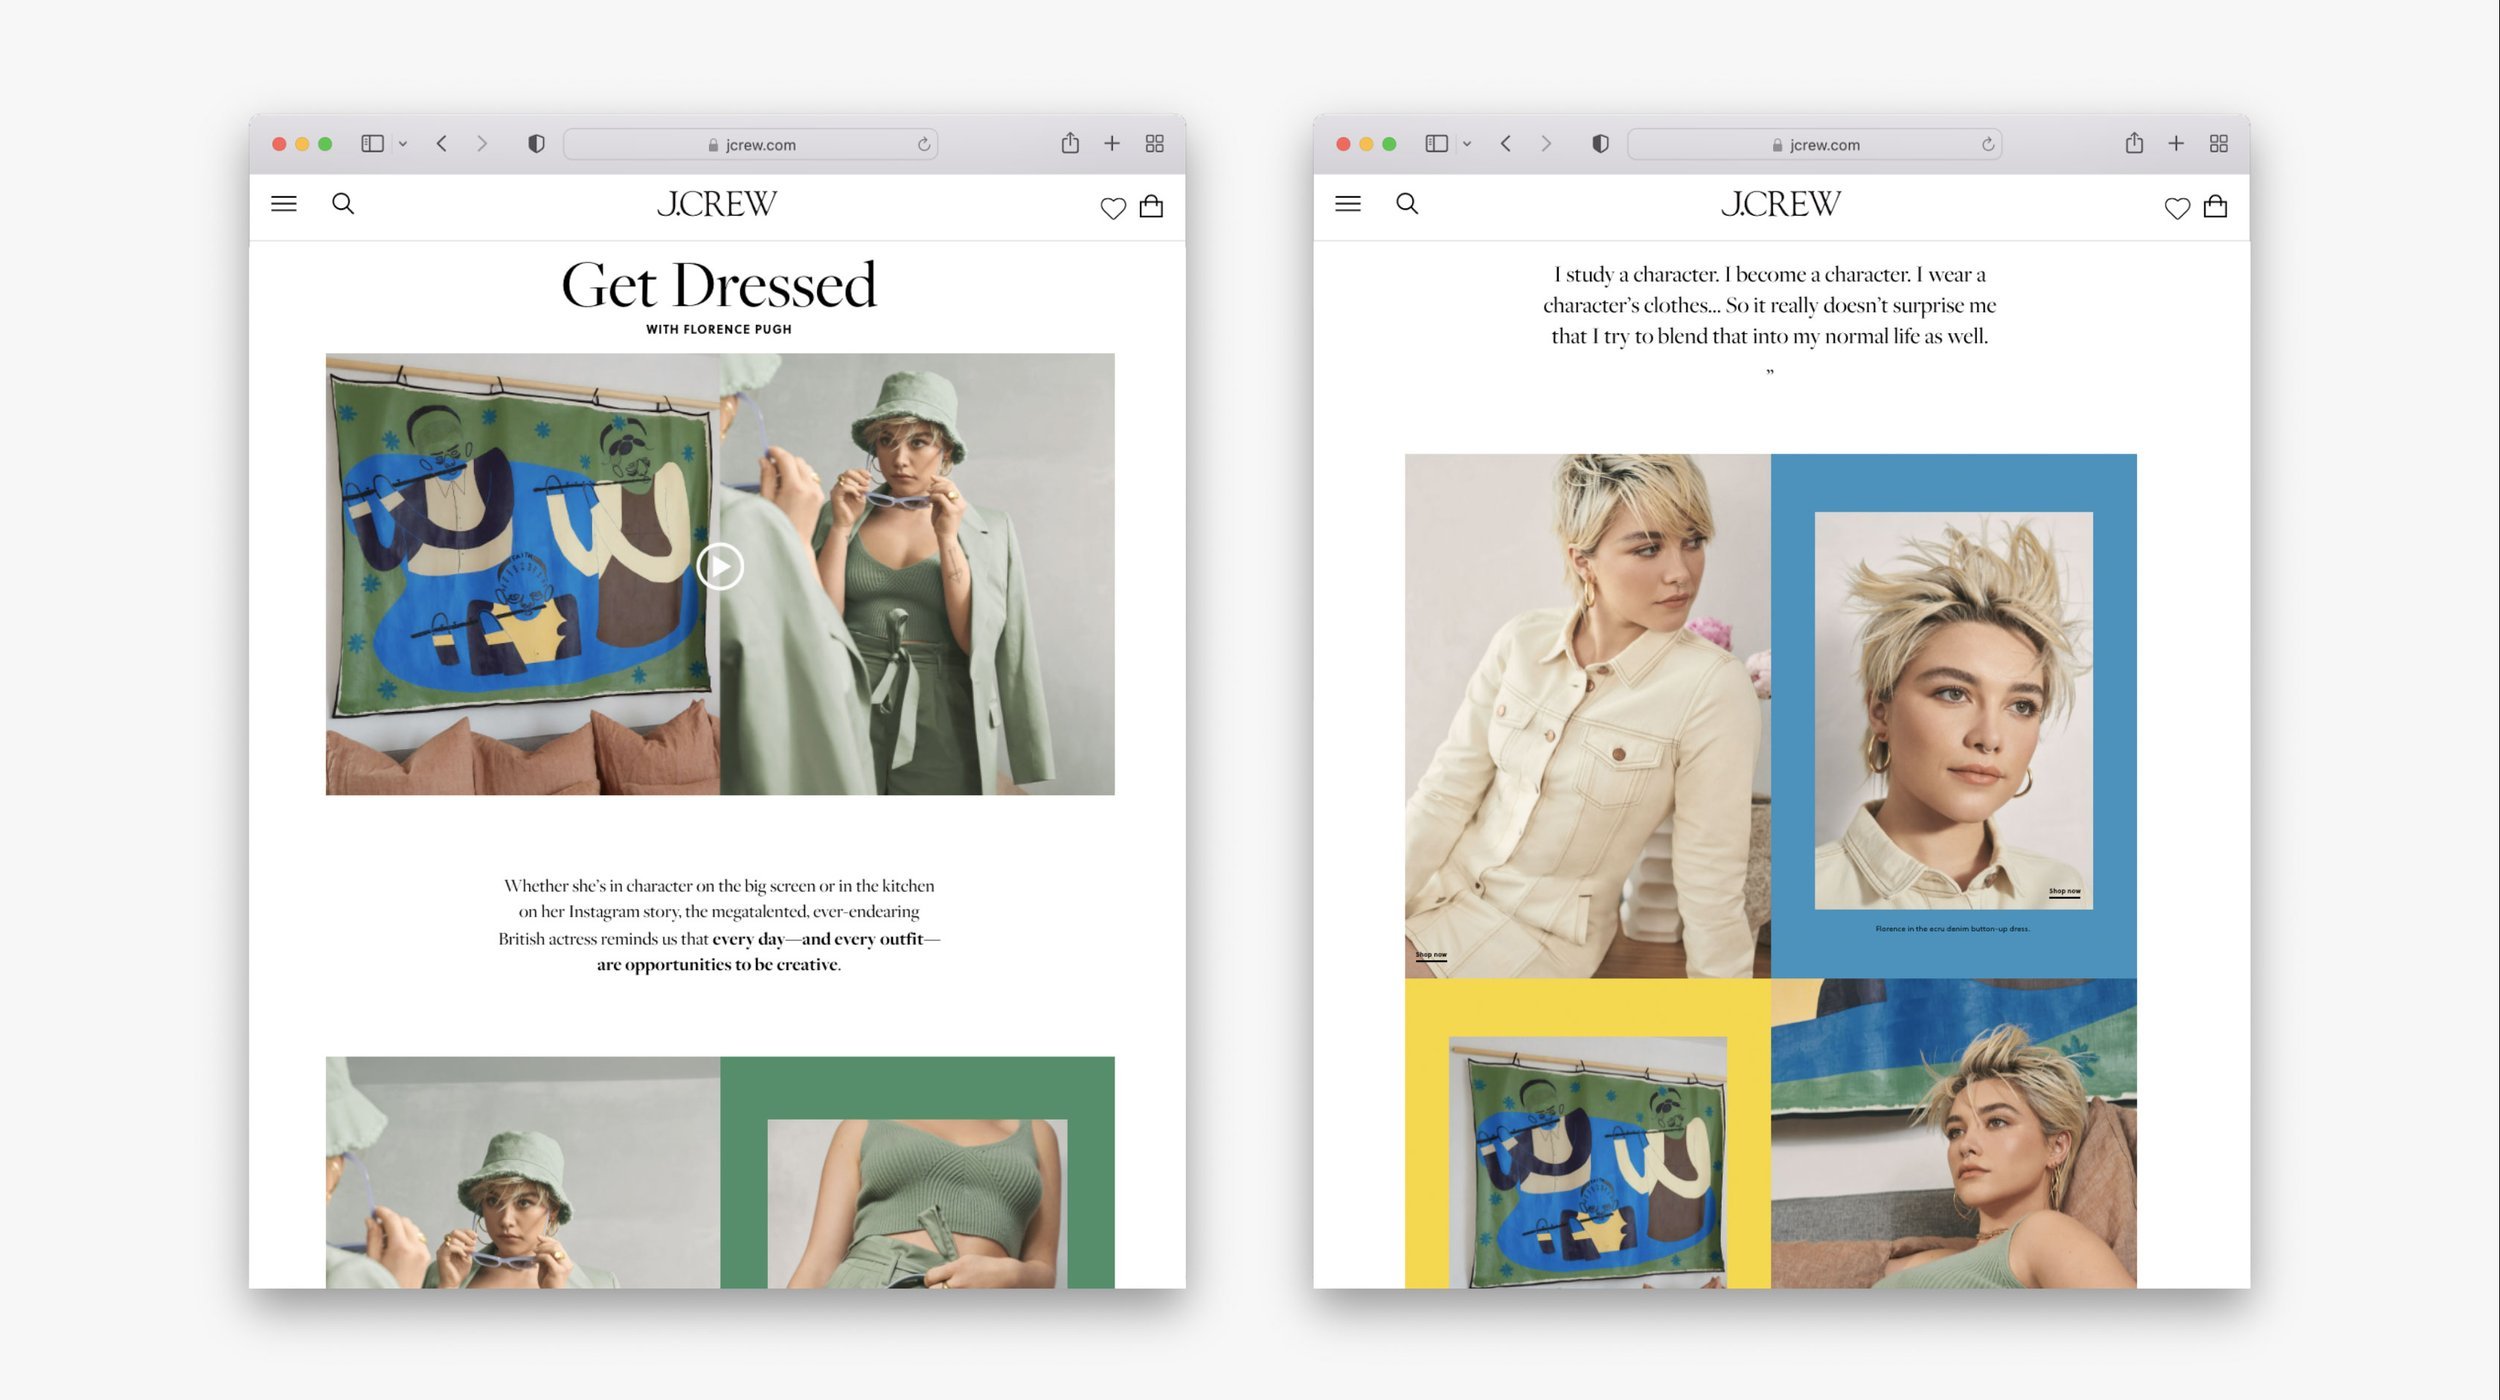
Task: Click Shop now on the blue-framed portrait
Action: [2064, 892]
